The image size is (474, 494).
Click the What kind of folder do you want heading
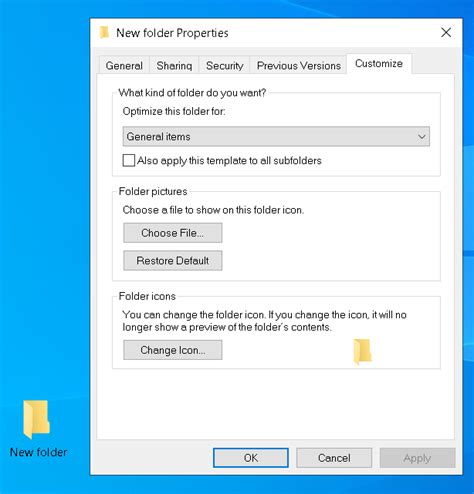pyautogui.click(x=192, y=92)
